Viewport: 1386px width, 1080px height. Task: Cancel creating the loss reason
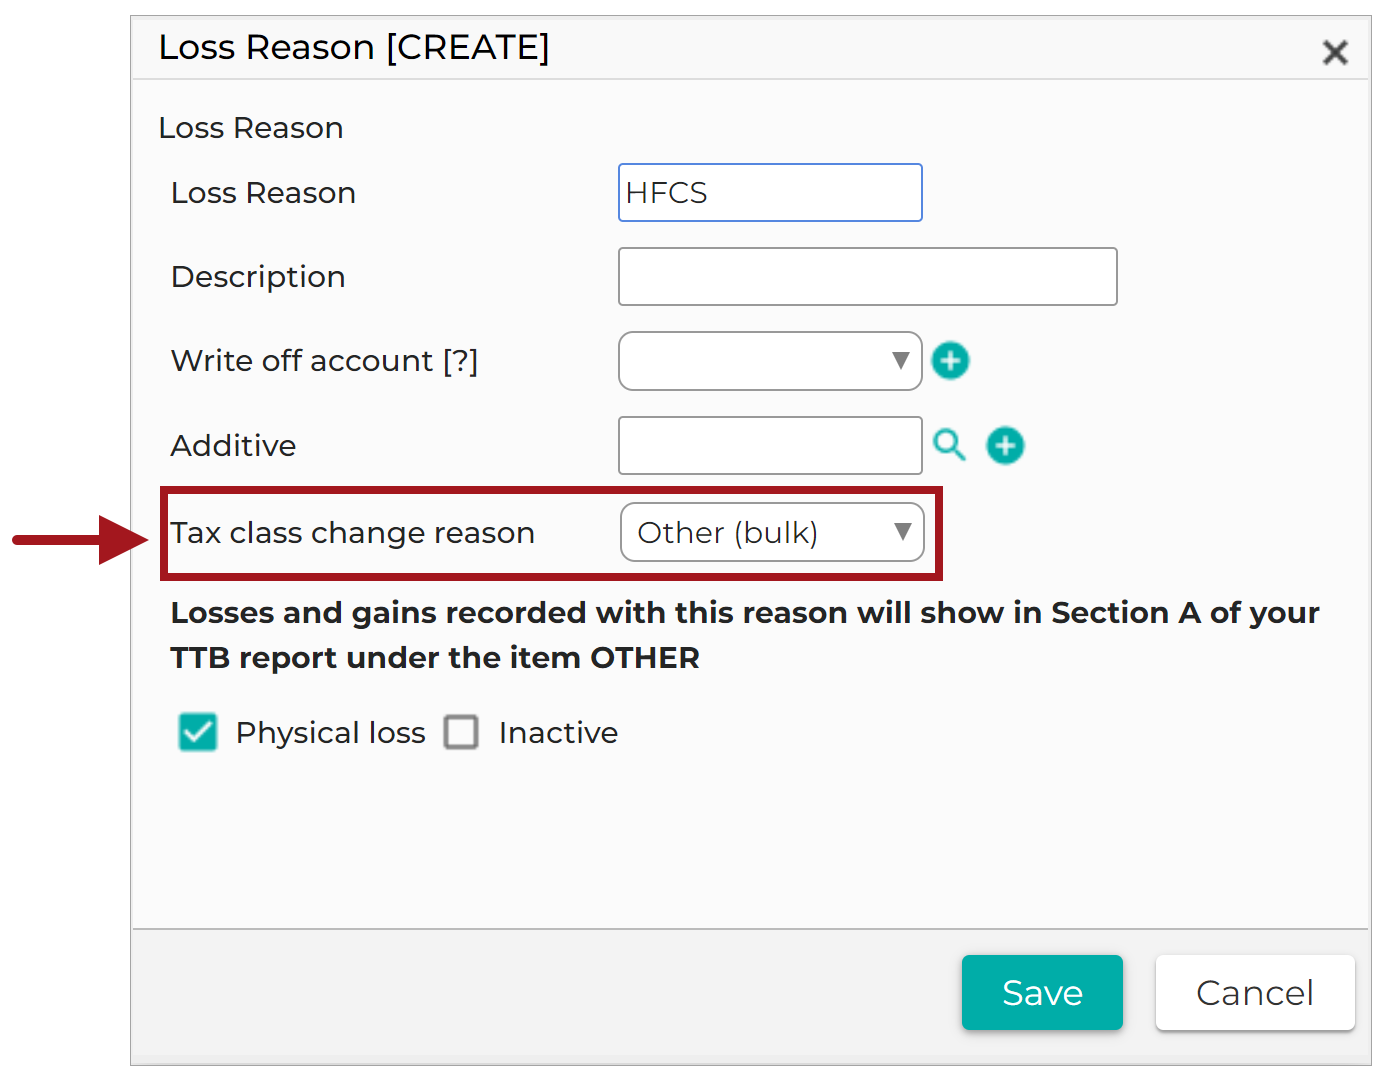[x=1255, y=992]
